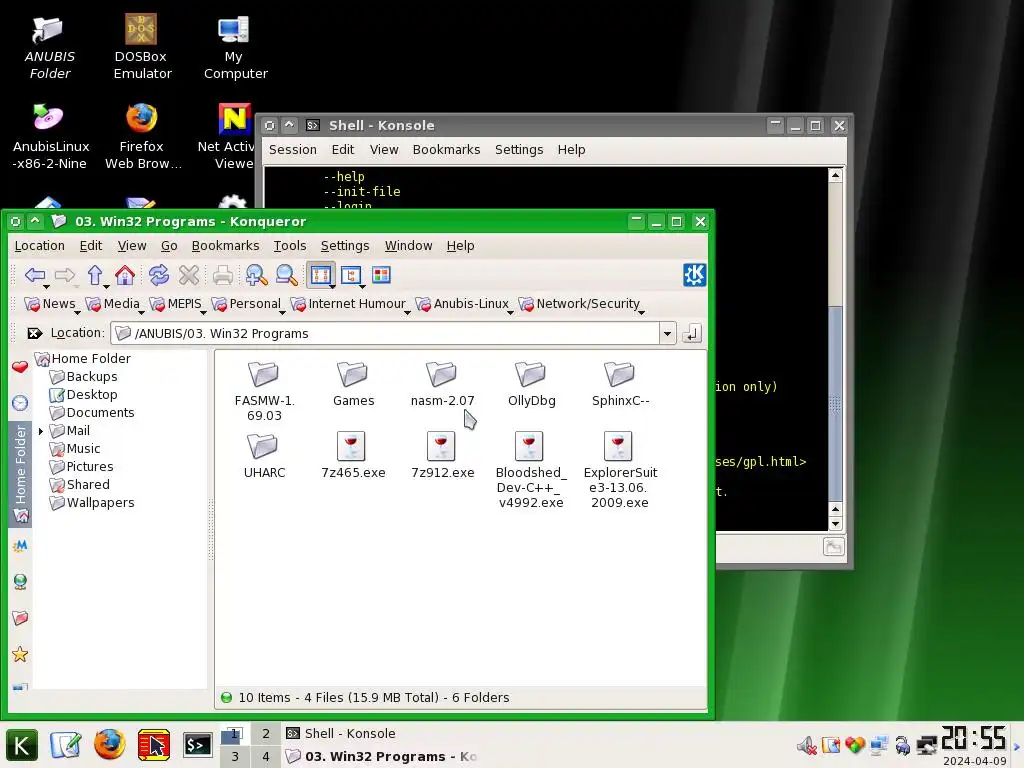The height and width of the screenshot is (768, 1024).
Task: Launch terminal from taskbar panel icon
Action: point(197,744)
